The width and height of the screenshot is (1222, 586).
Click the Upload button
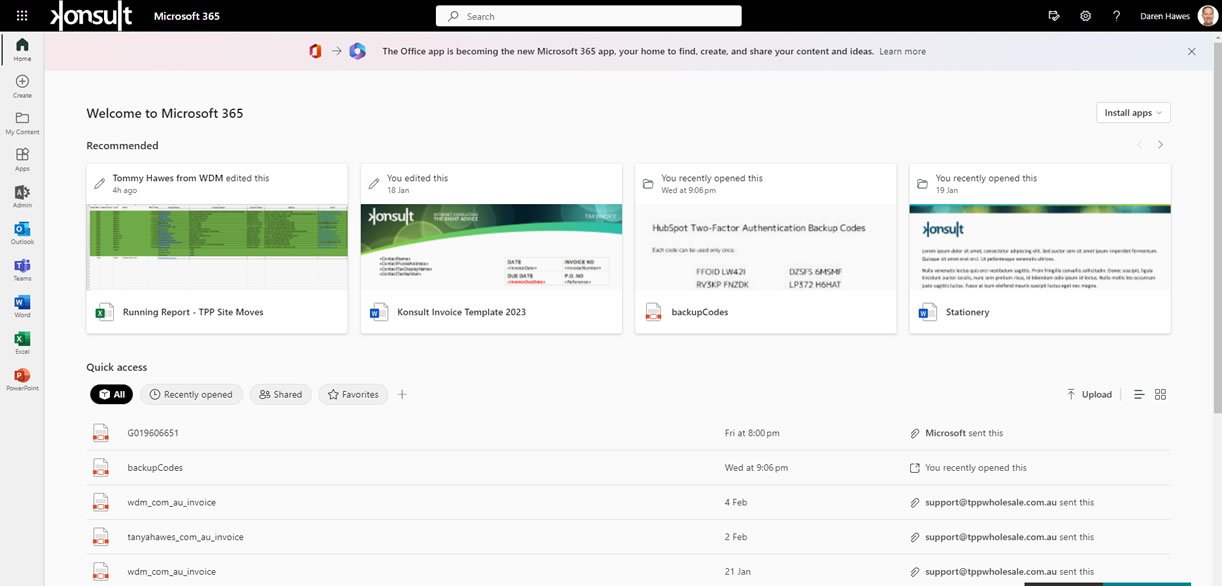[1089, 395]
